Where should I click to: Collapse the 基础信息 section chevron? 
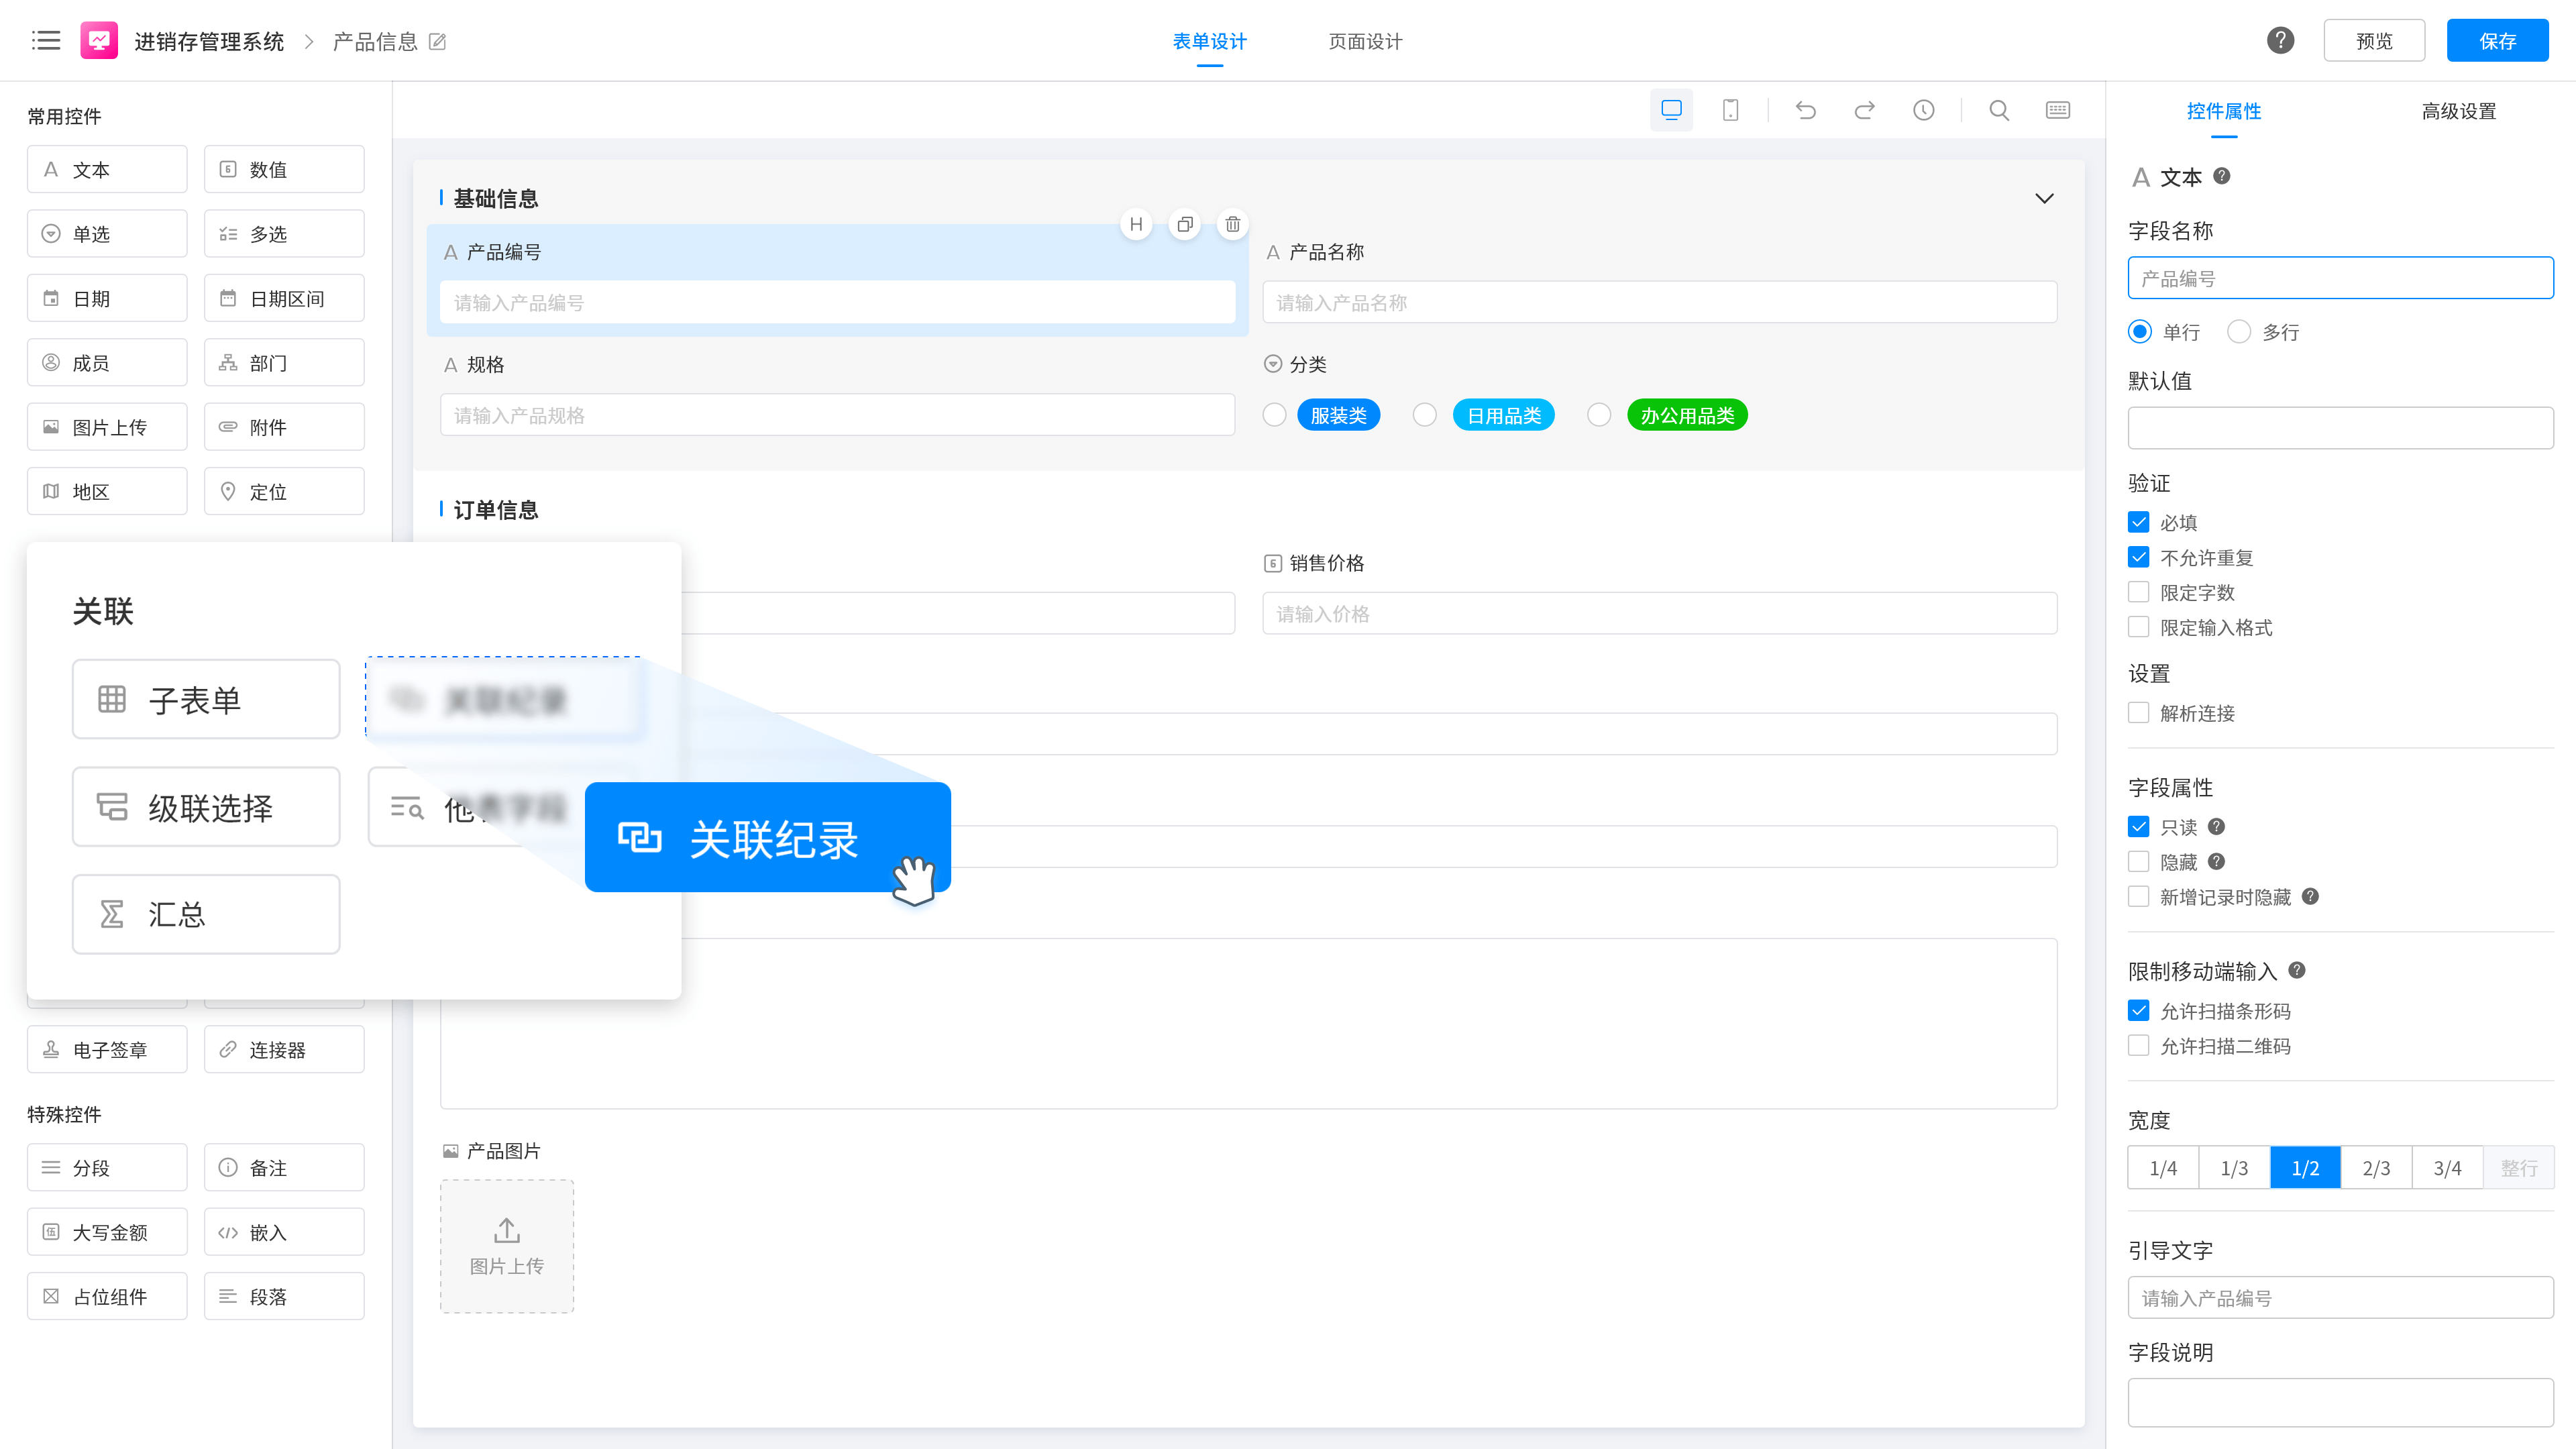(x=2044, y=198)
